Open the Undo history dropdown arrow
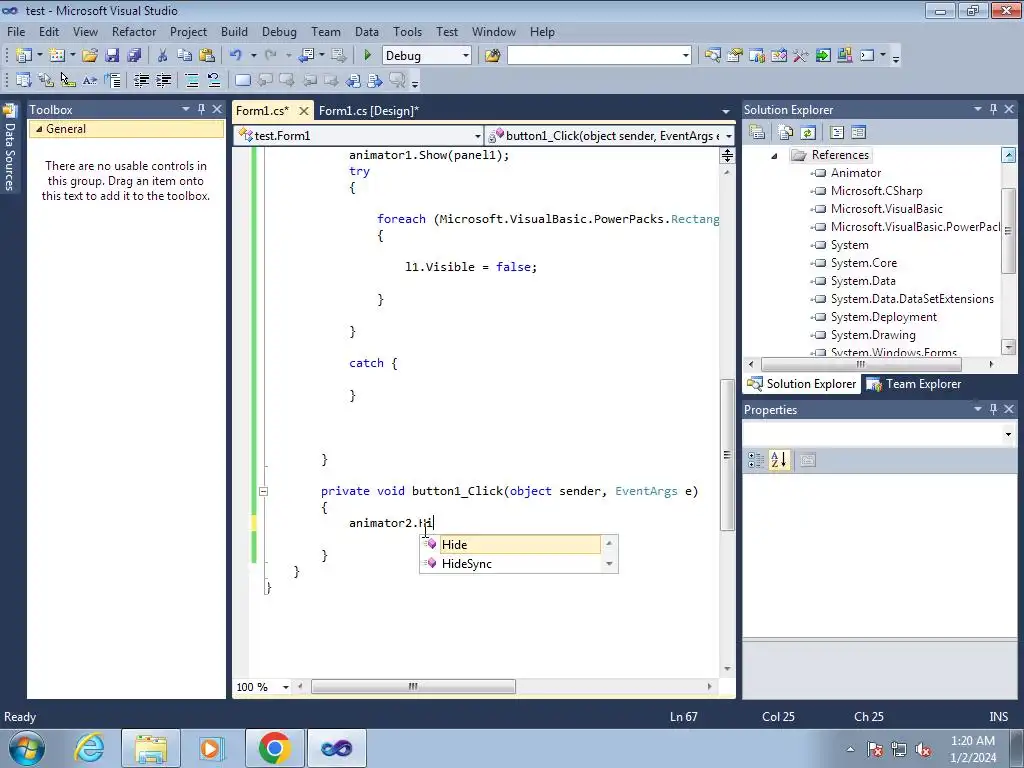 [253, 56]
